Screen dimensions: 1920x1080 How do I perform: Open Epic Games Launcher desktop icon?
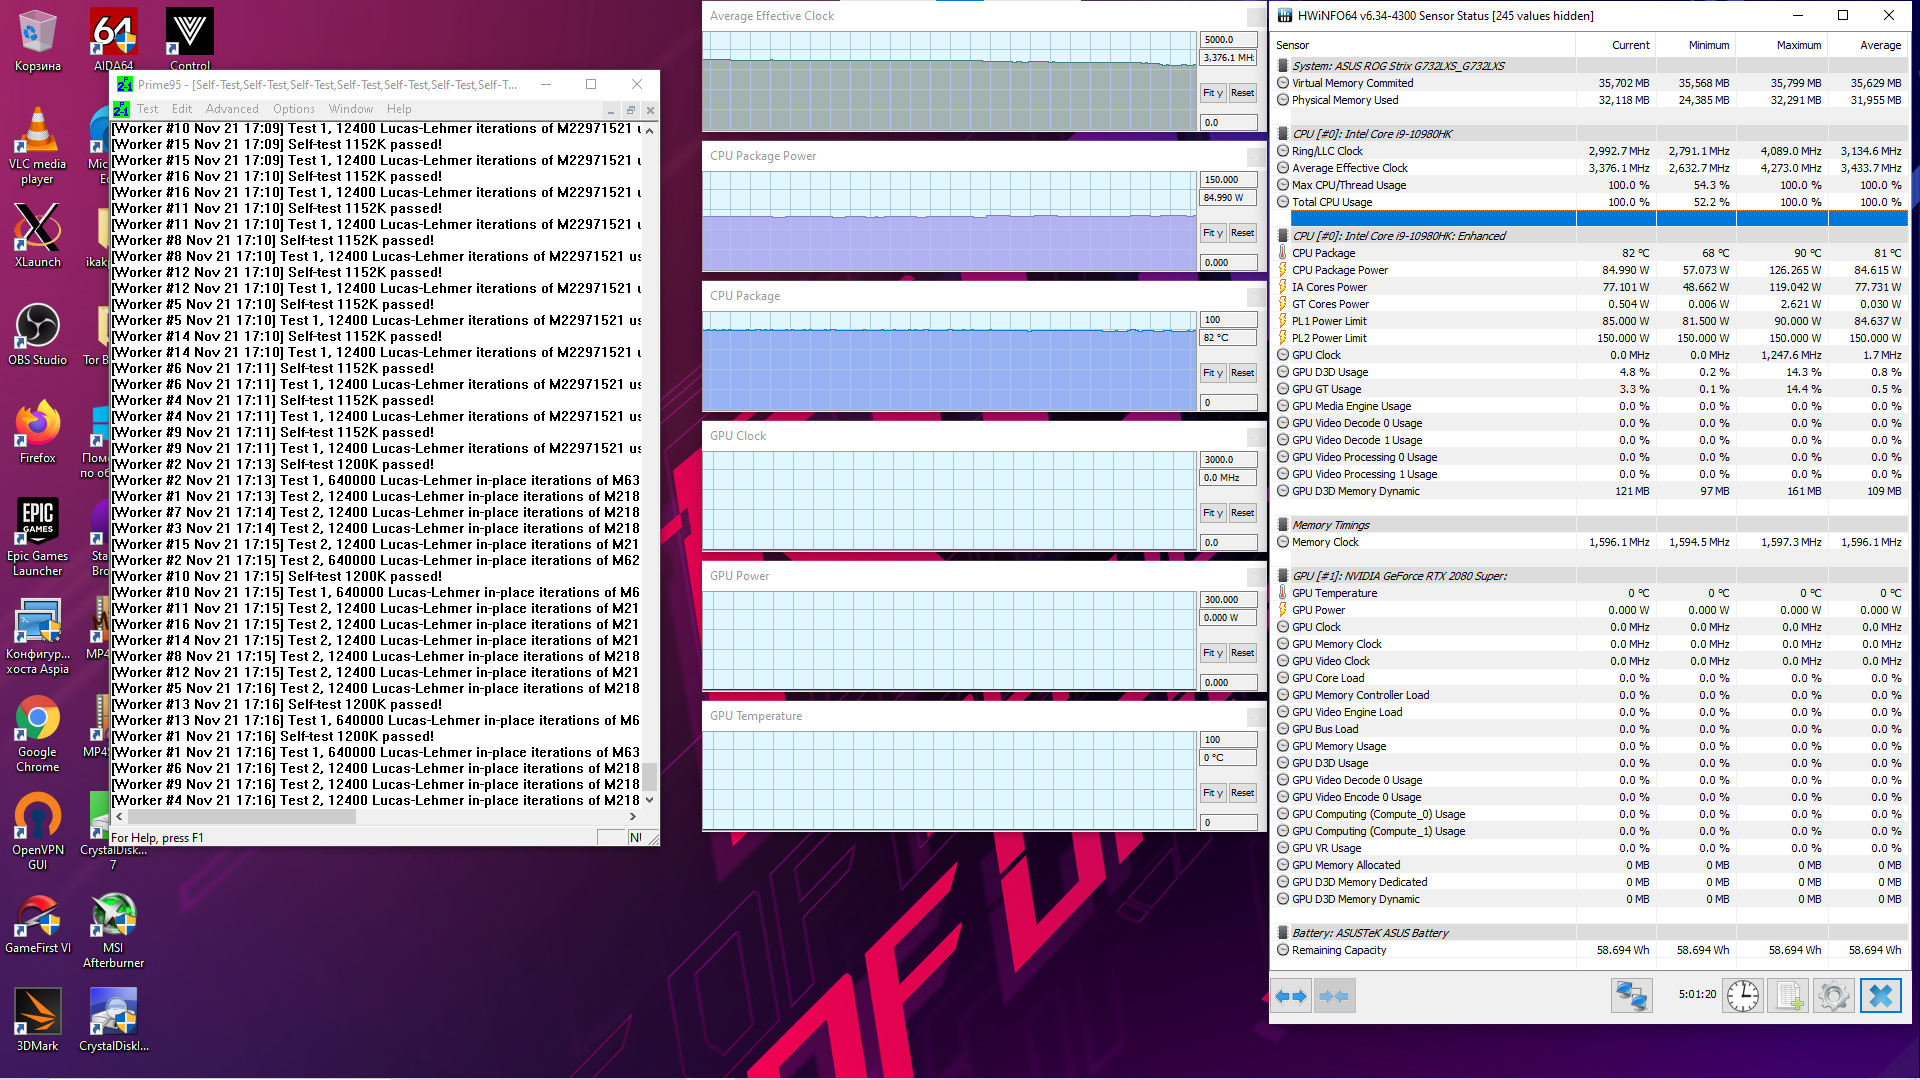click(x=38, y=537)
